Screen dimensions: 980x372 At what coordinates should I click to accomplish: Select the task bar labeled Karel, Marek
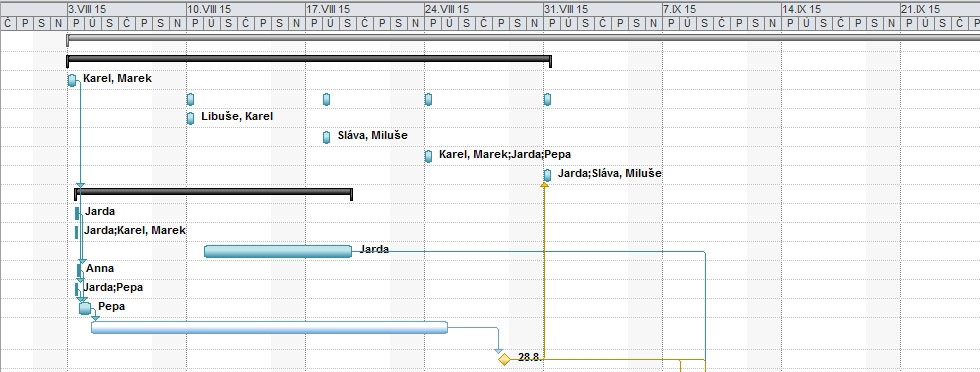click(x=72, y=80)
